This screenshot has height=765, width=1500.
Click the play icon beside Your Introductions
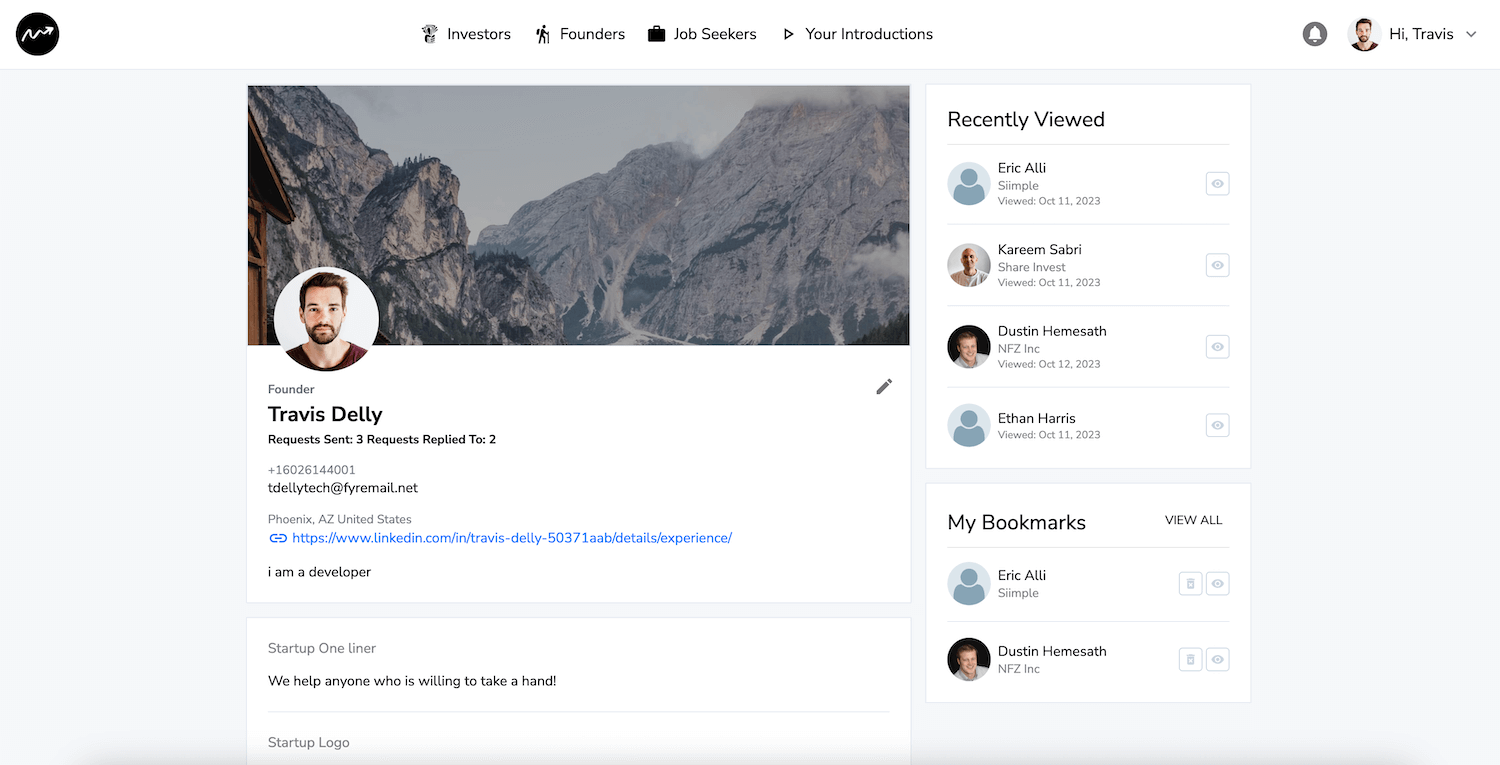pos(788,34)
